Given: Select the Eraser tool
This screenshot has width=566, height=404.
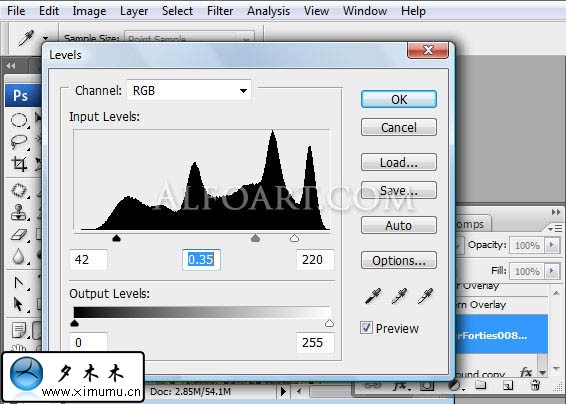Looking at the screenshot, I should [18, 235].
